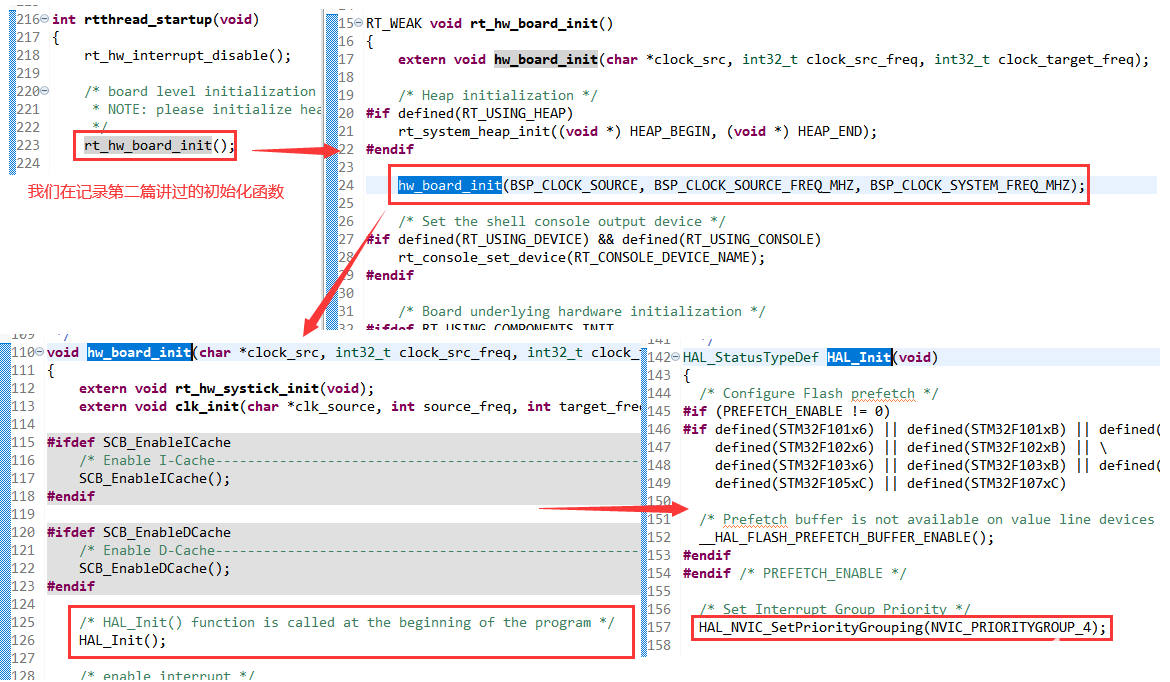Select the HAL_NVIC_SetPriorityGrouping boxed statement
Screen dimensions: 1170x682
coord(900,627)
